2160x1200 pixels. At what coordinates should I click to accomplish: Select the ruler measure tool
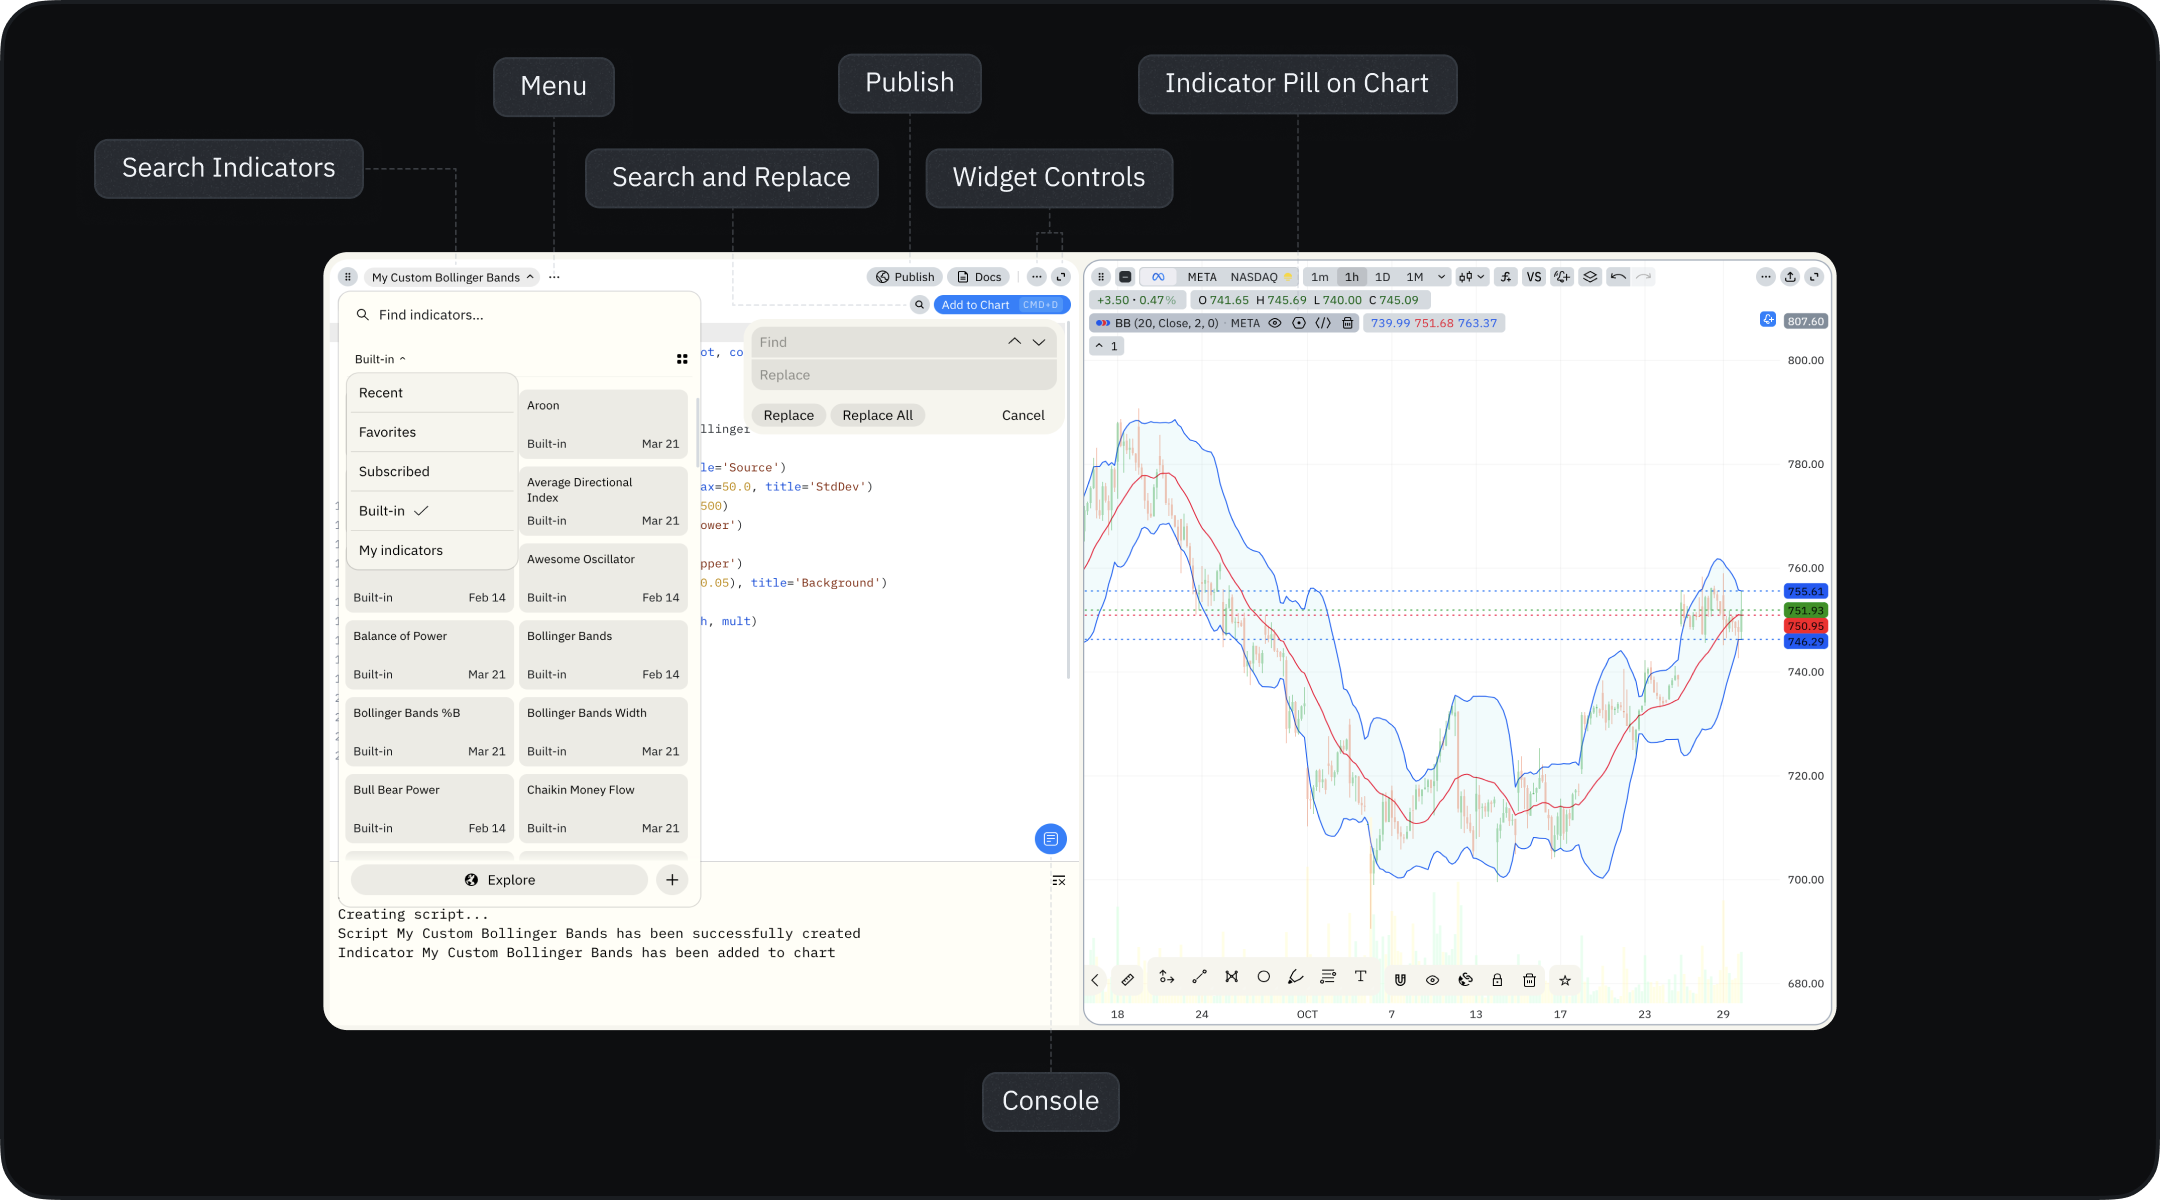[1127, 980]
